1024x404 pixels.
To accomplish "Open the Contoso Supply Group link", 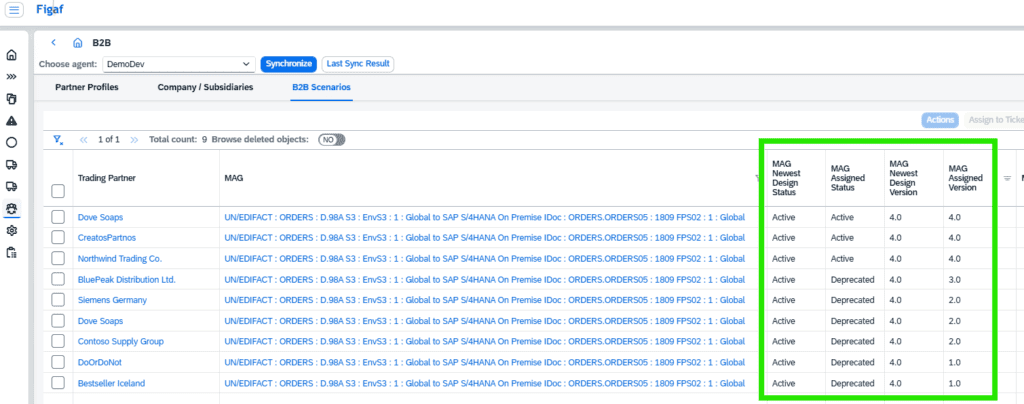I will point(121,341).
